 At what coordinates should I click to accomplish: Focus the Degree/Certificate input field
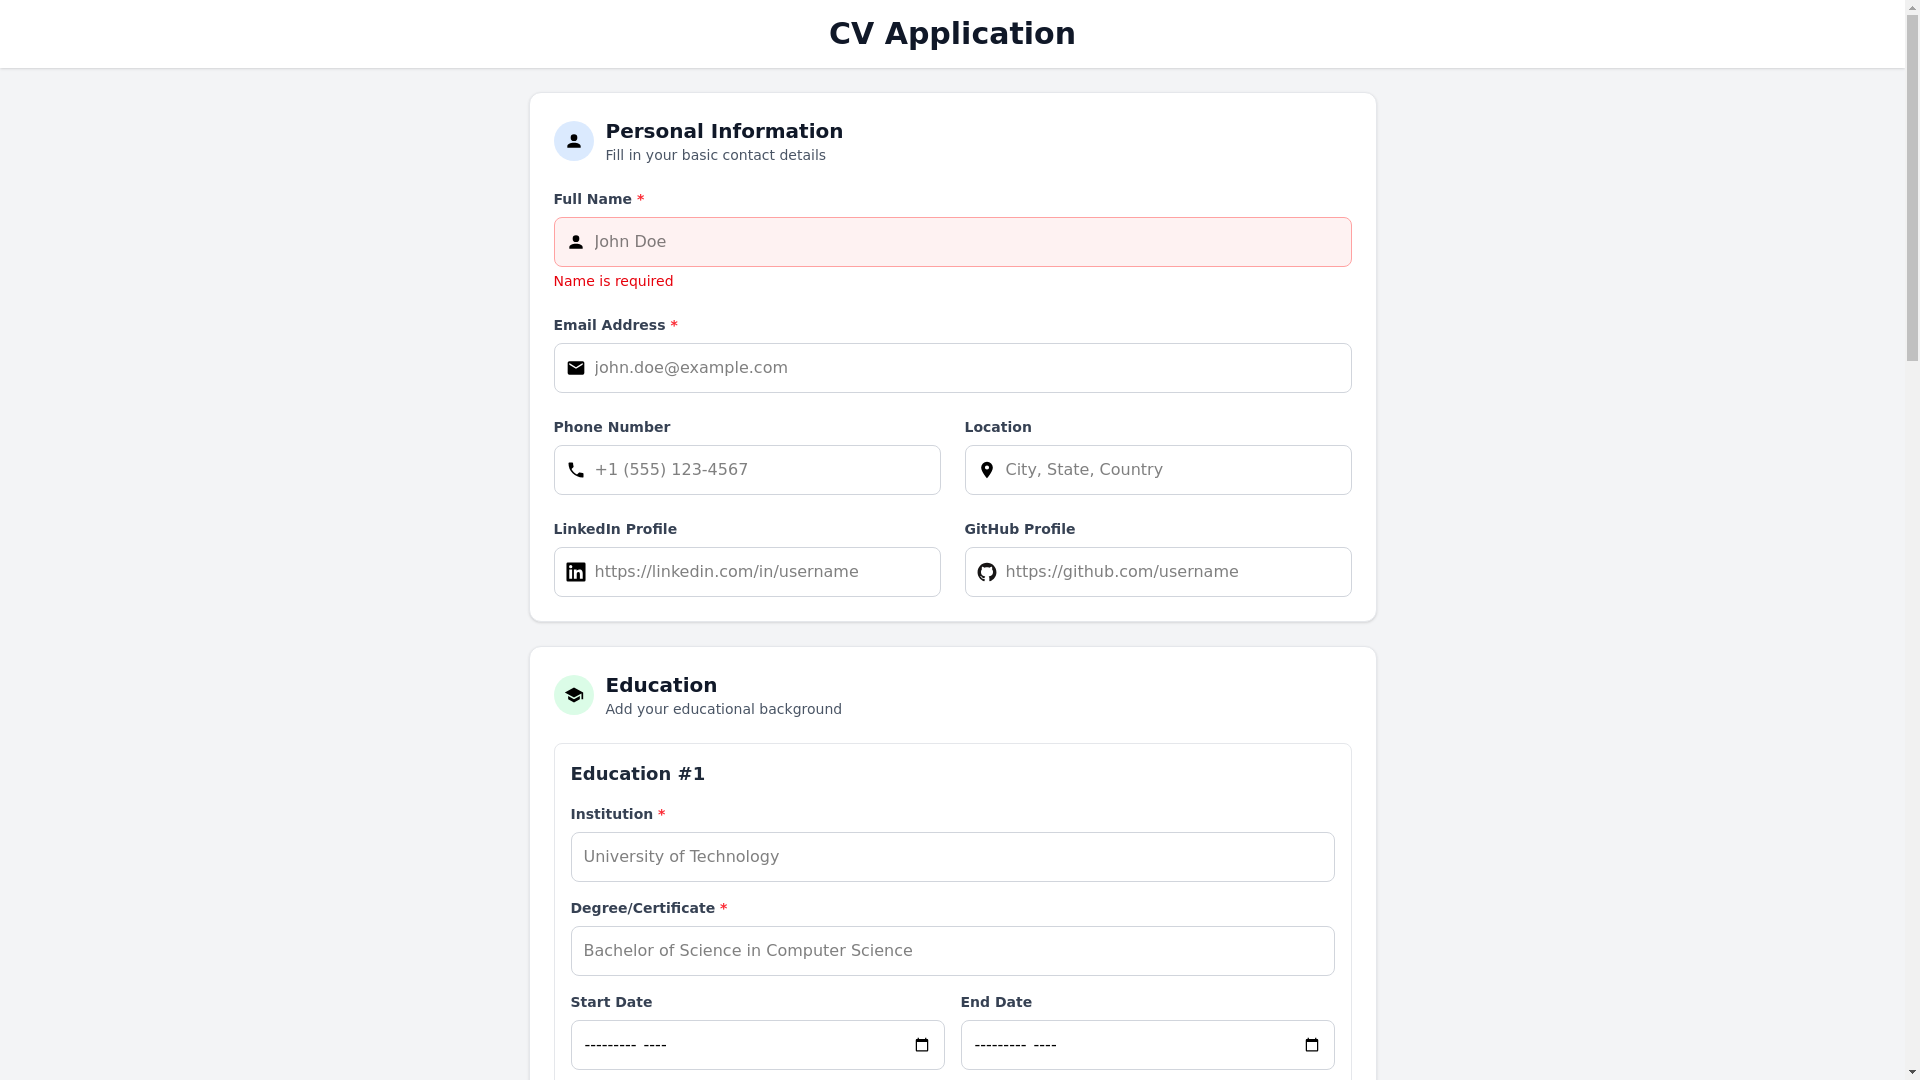point(952,951)
